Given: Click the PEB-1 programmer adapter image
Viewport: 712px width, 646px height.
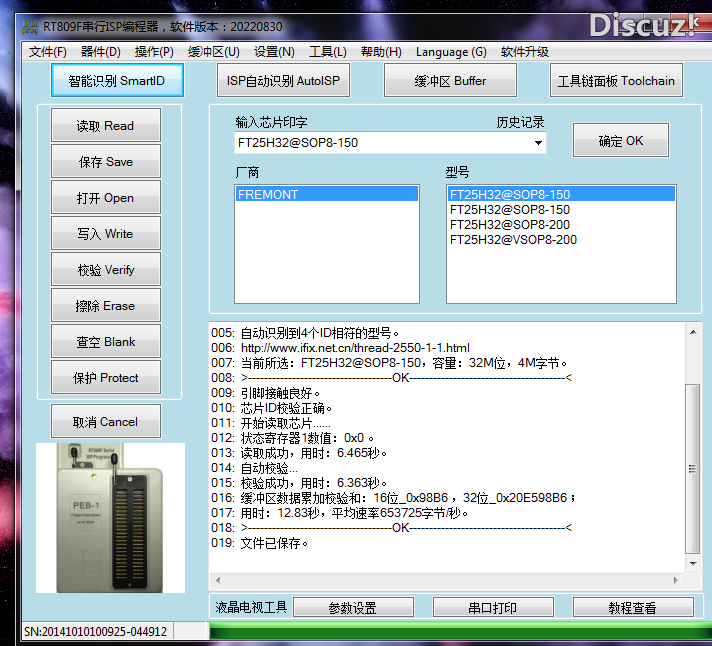Looking at the screenshot, I should pos(110,518).
